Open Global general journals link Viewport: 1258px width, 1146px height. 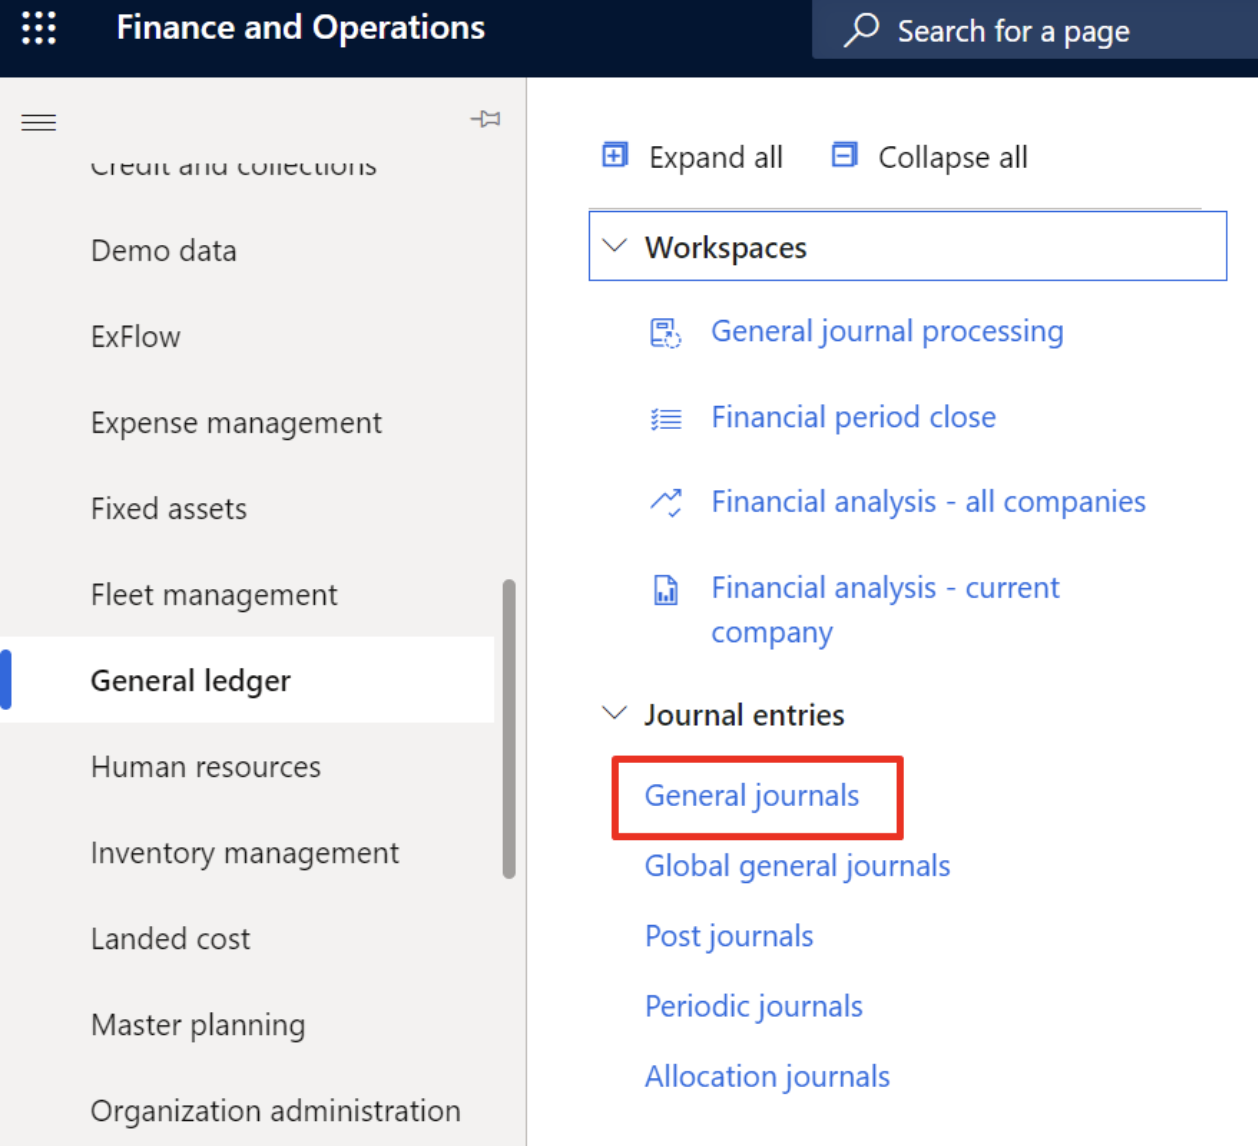[x=797, y=866]
